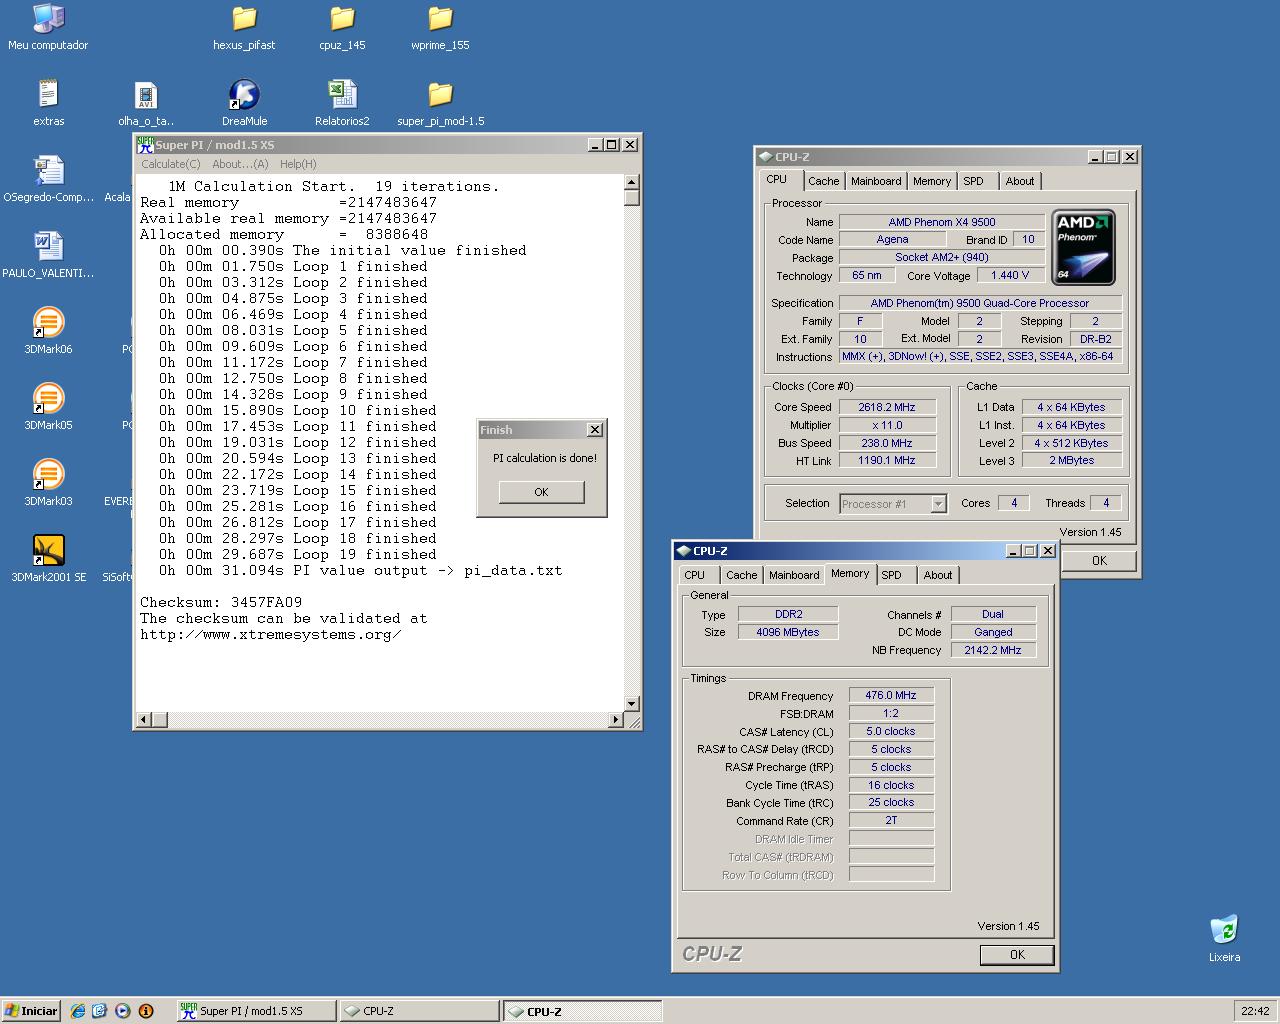Switch to first CPU-Z taskbar button
Viewport: 1280px width, 1024px height.
point(419,1011)
